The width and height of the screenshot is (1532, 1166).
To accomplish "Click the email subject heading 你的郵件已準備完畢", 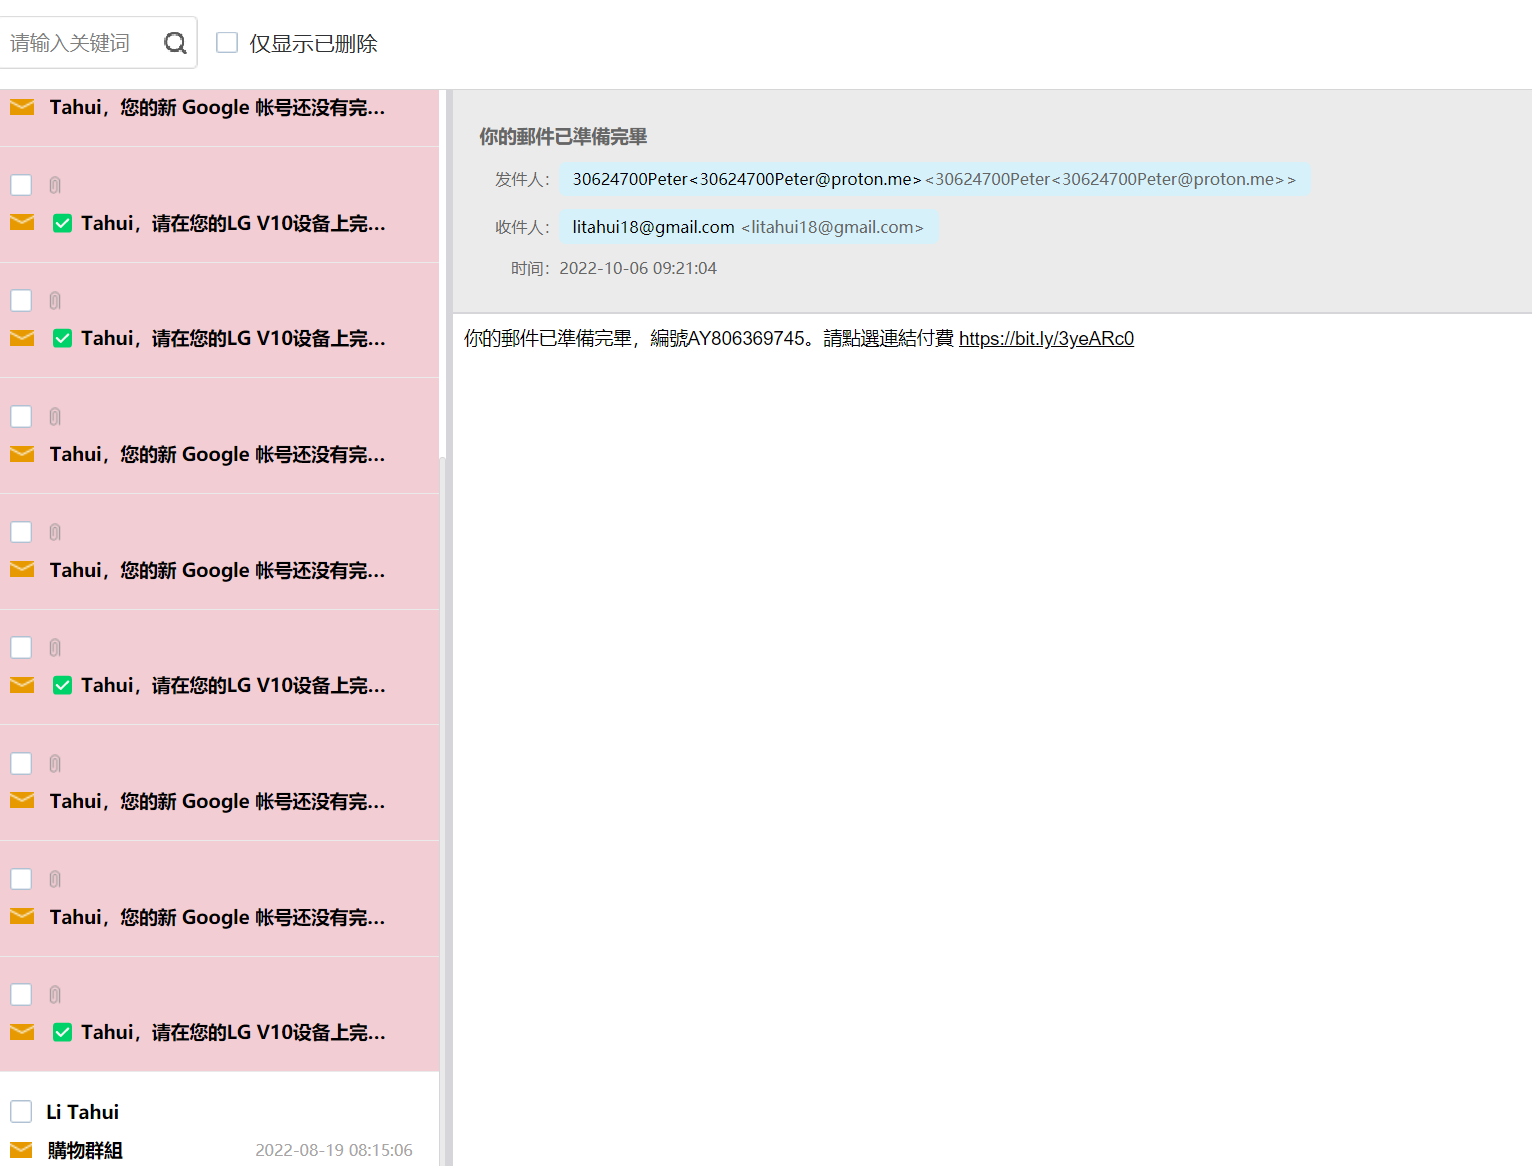I will point(563,137).
